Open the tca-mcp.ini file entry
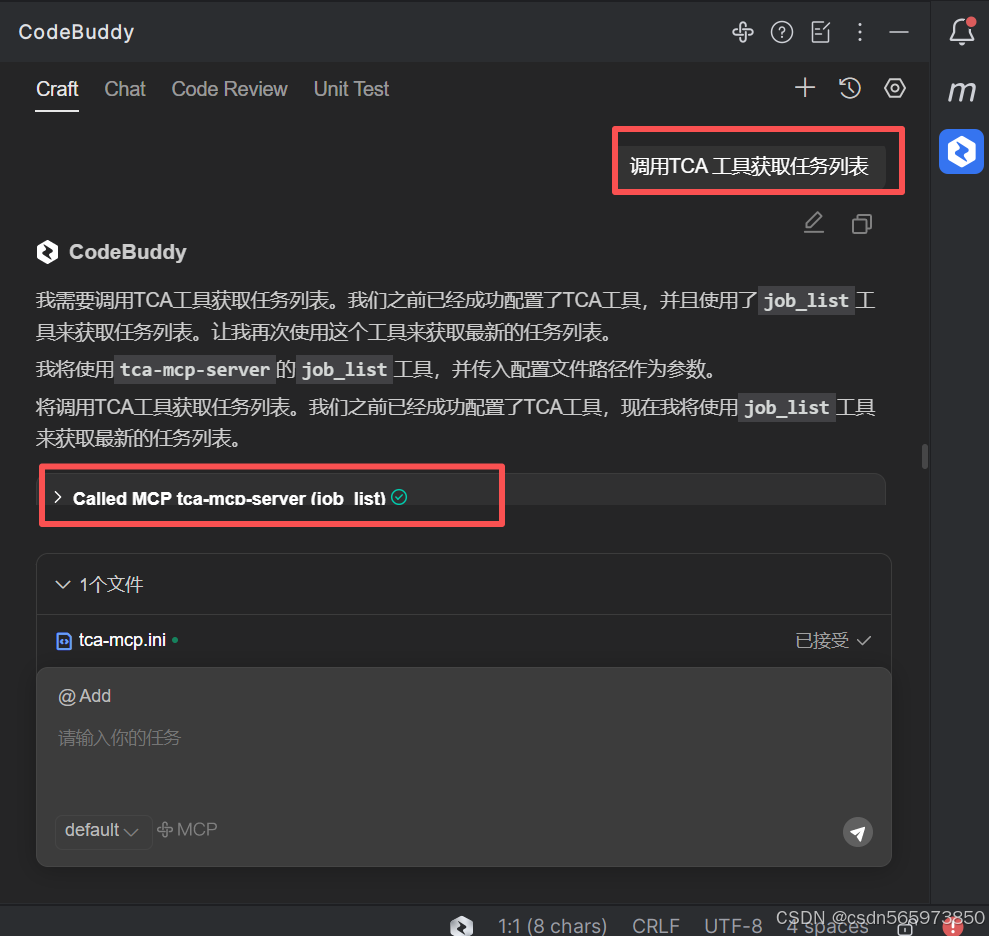 coord(464,641)
